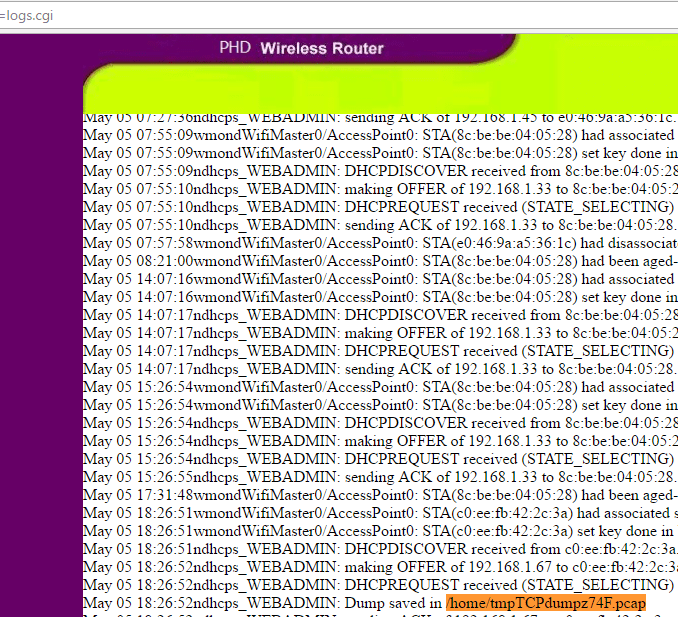This screenshot has height=617, width=678.
Task: Click the 14:07:17 DHCPREQUEST received line
Action: coord(380,351)
